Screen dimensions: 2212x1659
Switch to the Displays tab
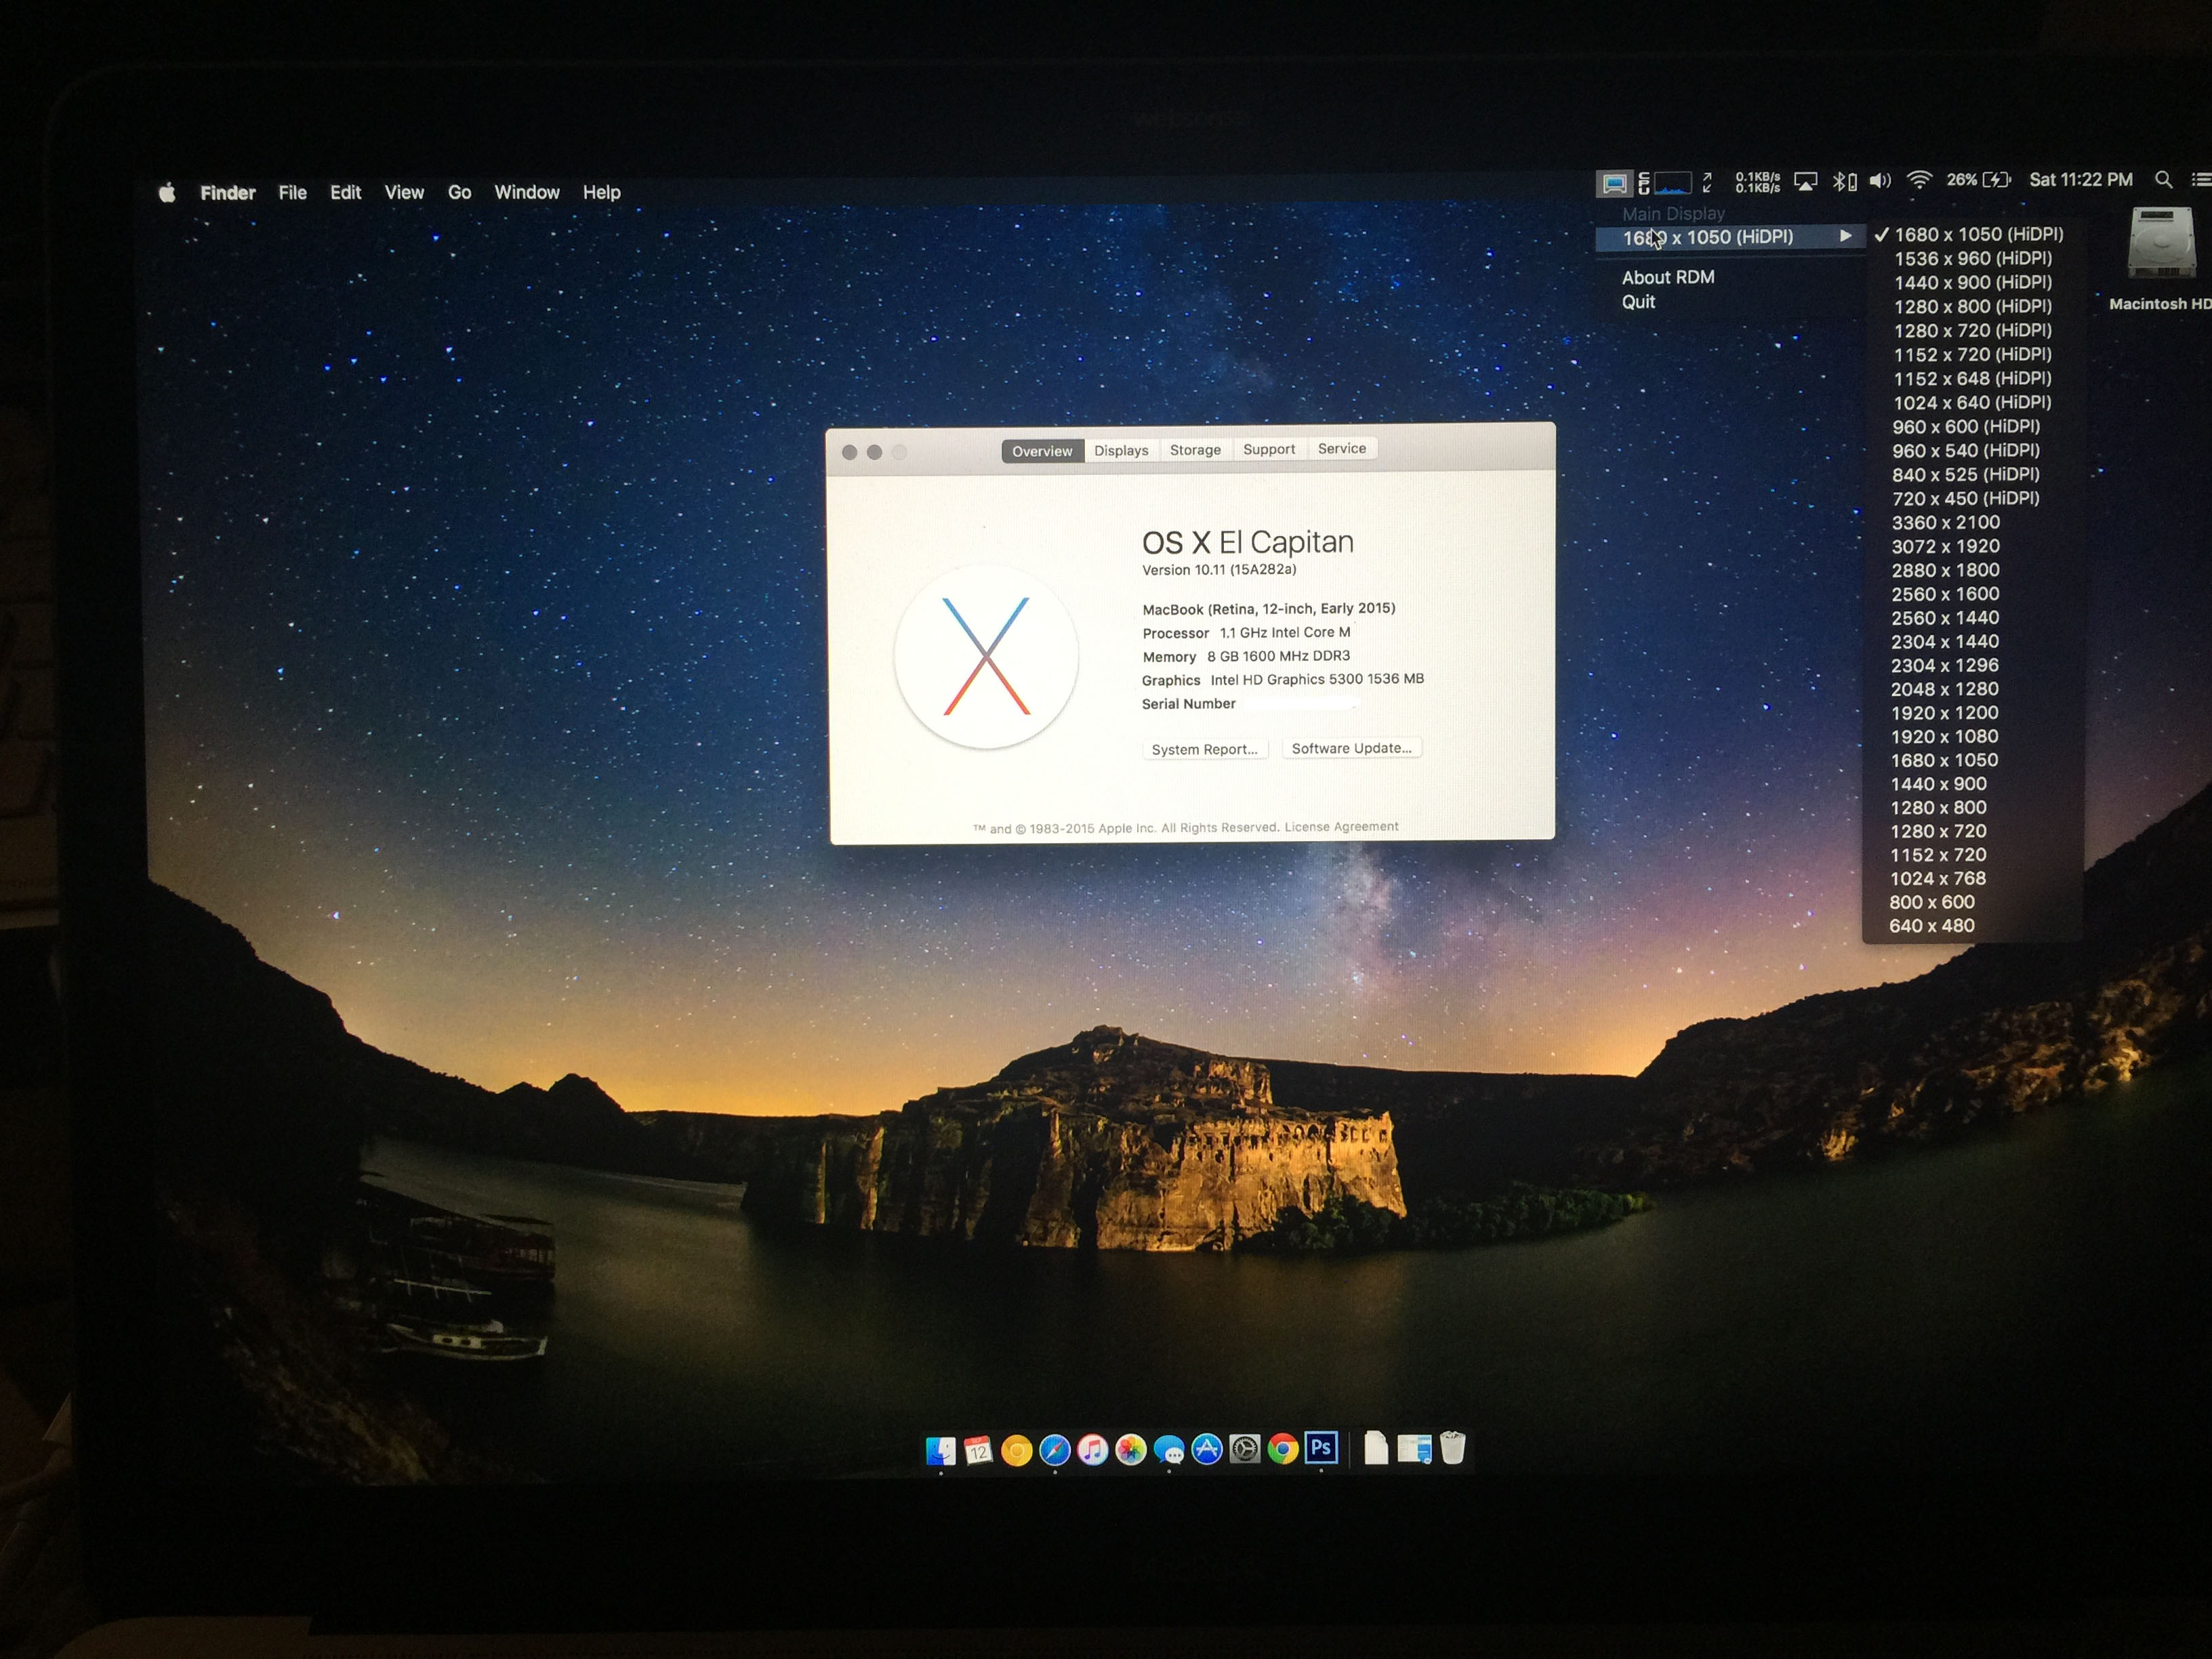tap(1121, 451)
